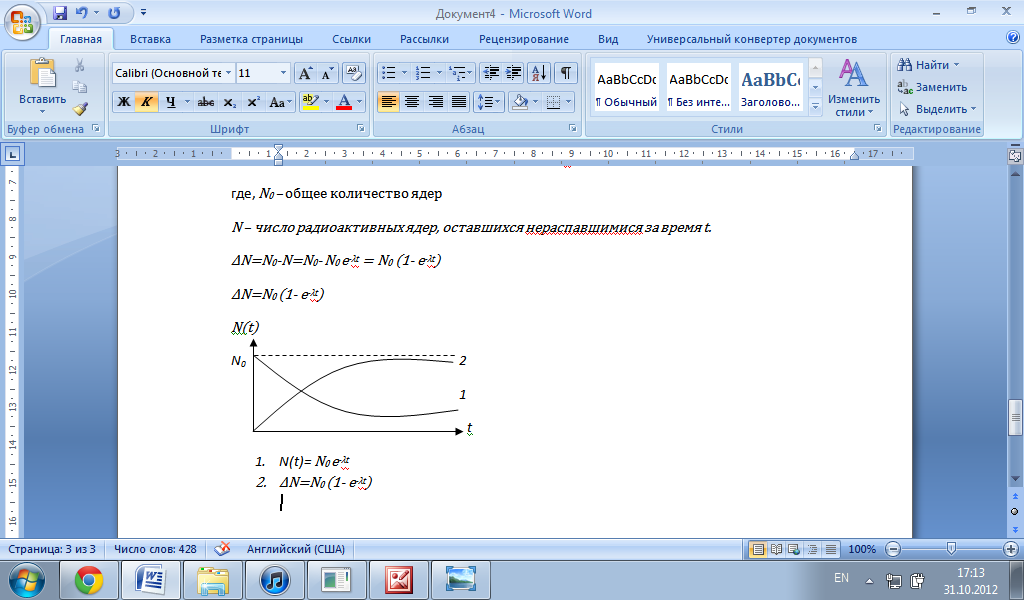Apply a multilevel list
Screen dimensions: 1024x600
click(x=458, y=72)
